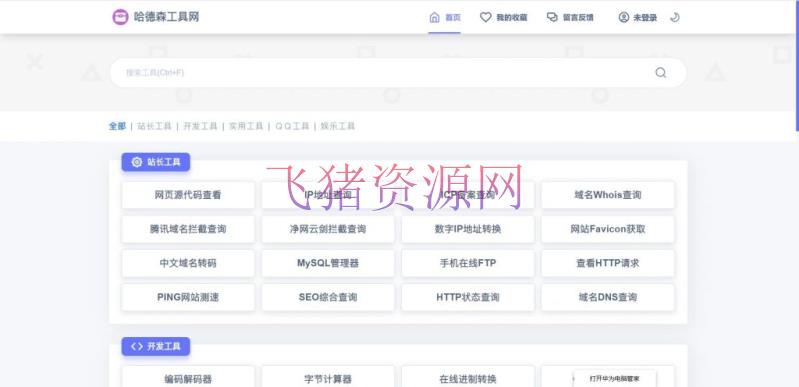This screenshot has height=387, width=799.
Task: Click the code brackets icon on 开发工具 badge
Action: [x=137, y=346]
